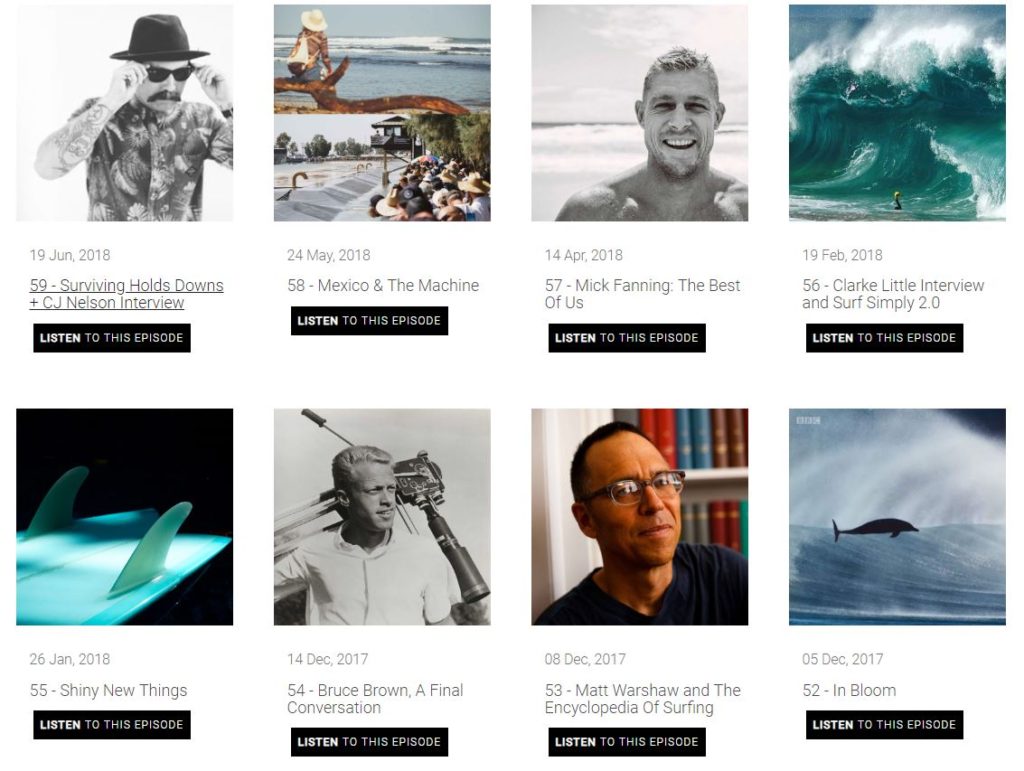The image size is (1024, 771).
Task: Select the Mick Fanning: The Best Of Us title
Action: (x=642, y=294)
